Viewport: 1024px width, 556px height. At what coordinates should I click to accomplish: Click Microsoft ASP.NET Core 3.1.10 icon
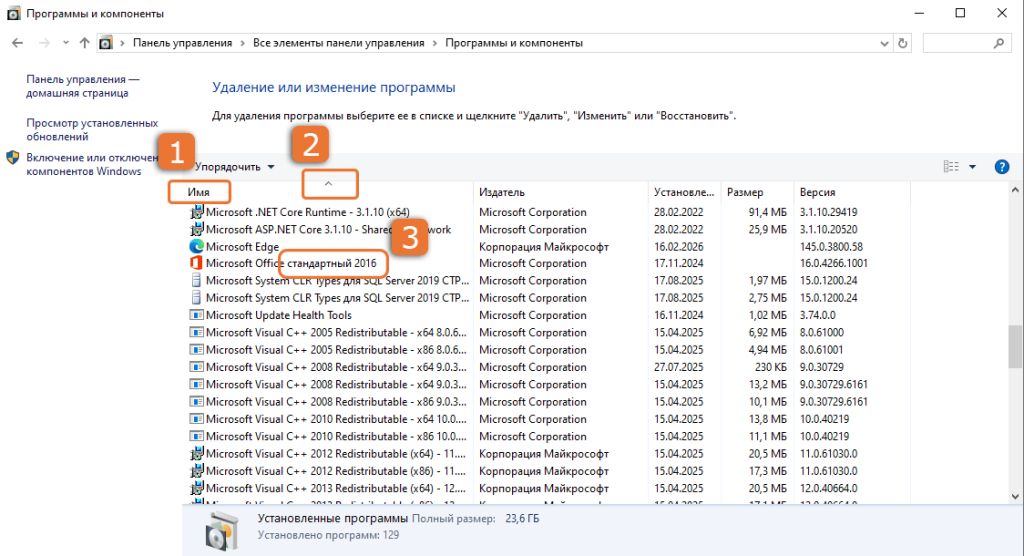coord(196,229)
